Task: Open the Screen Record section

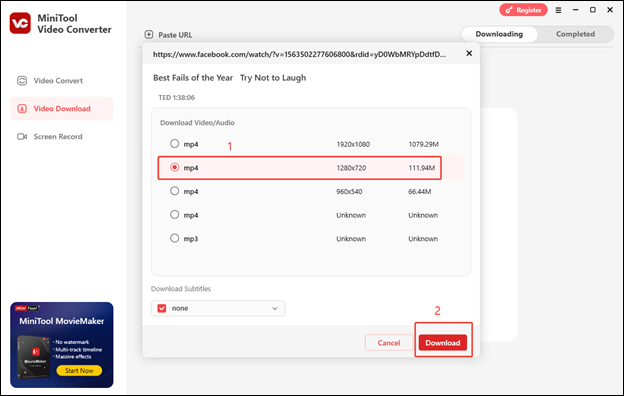Action: point(62,137)
